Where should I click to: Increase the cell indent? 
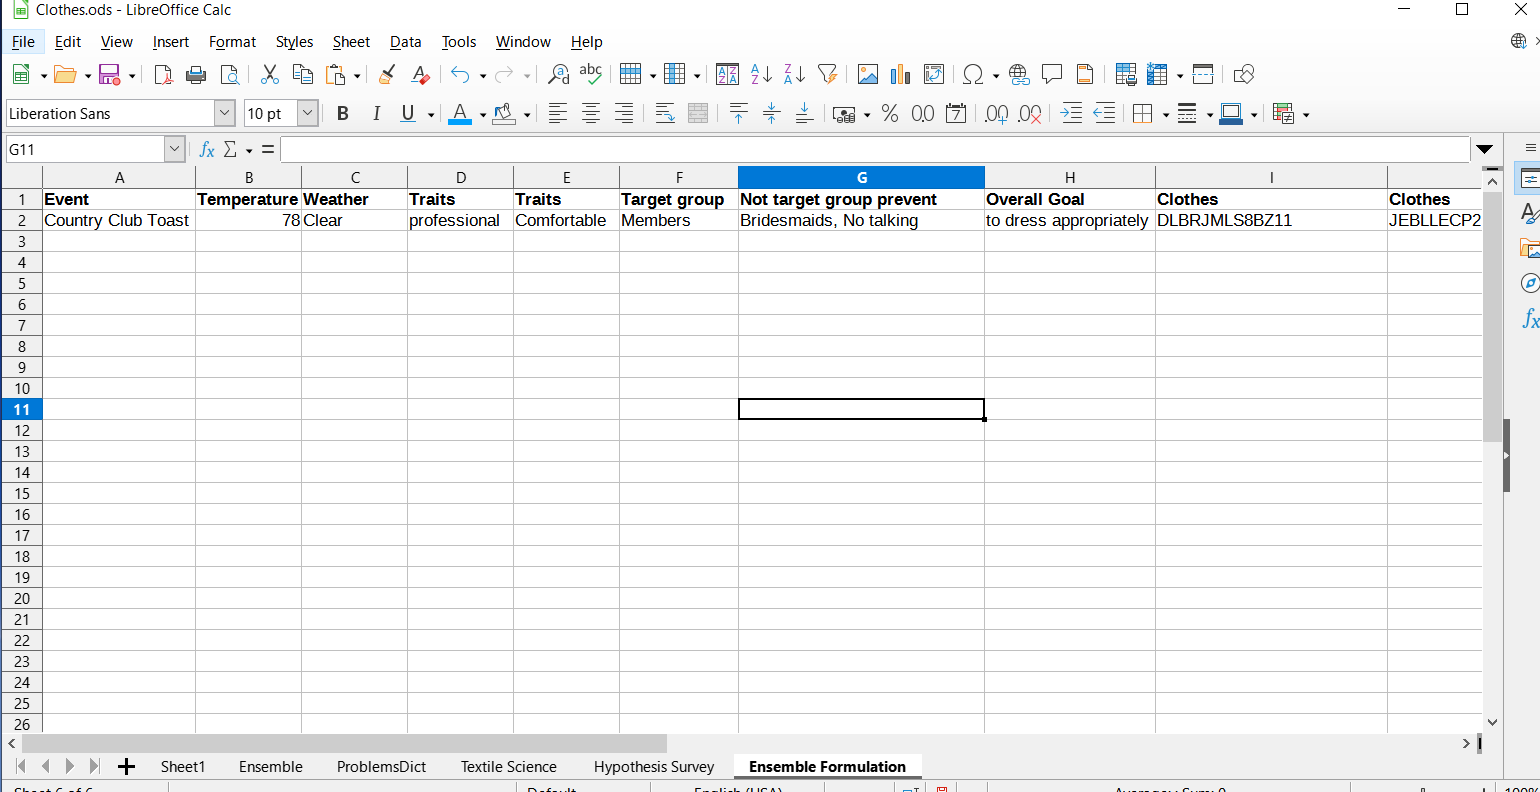point(1071,114)
